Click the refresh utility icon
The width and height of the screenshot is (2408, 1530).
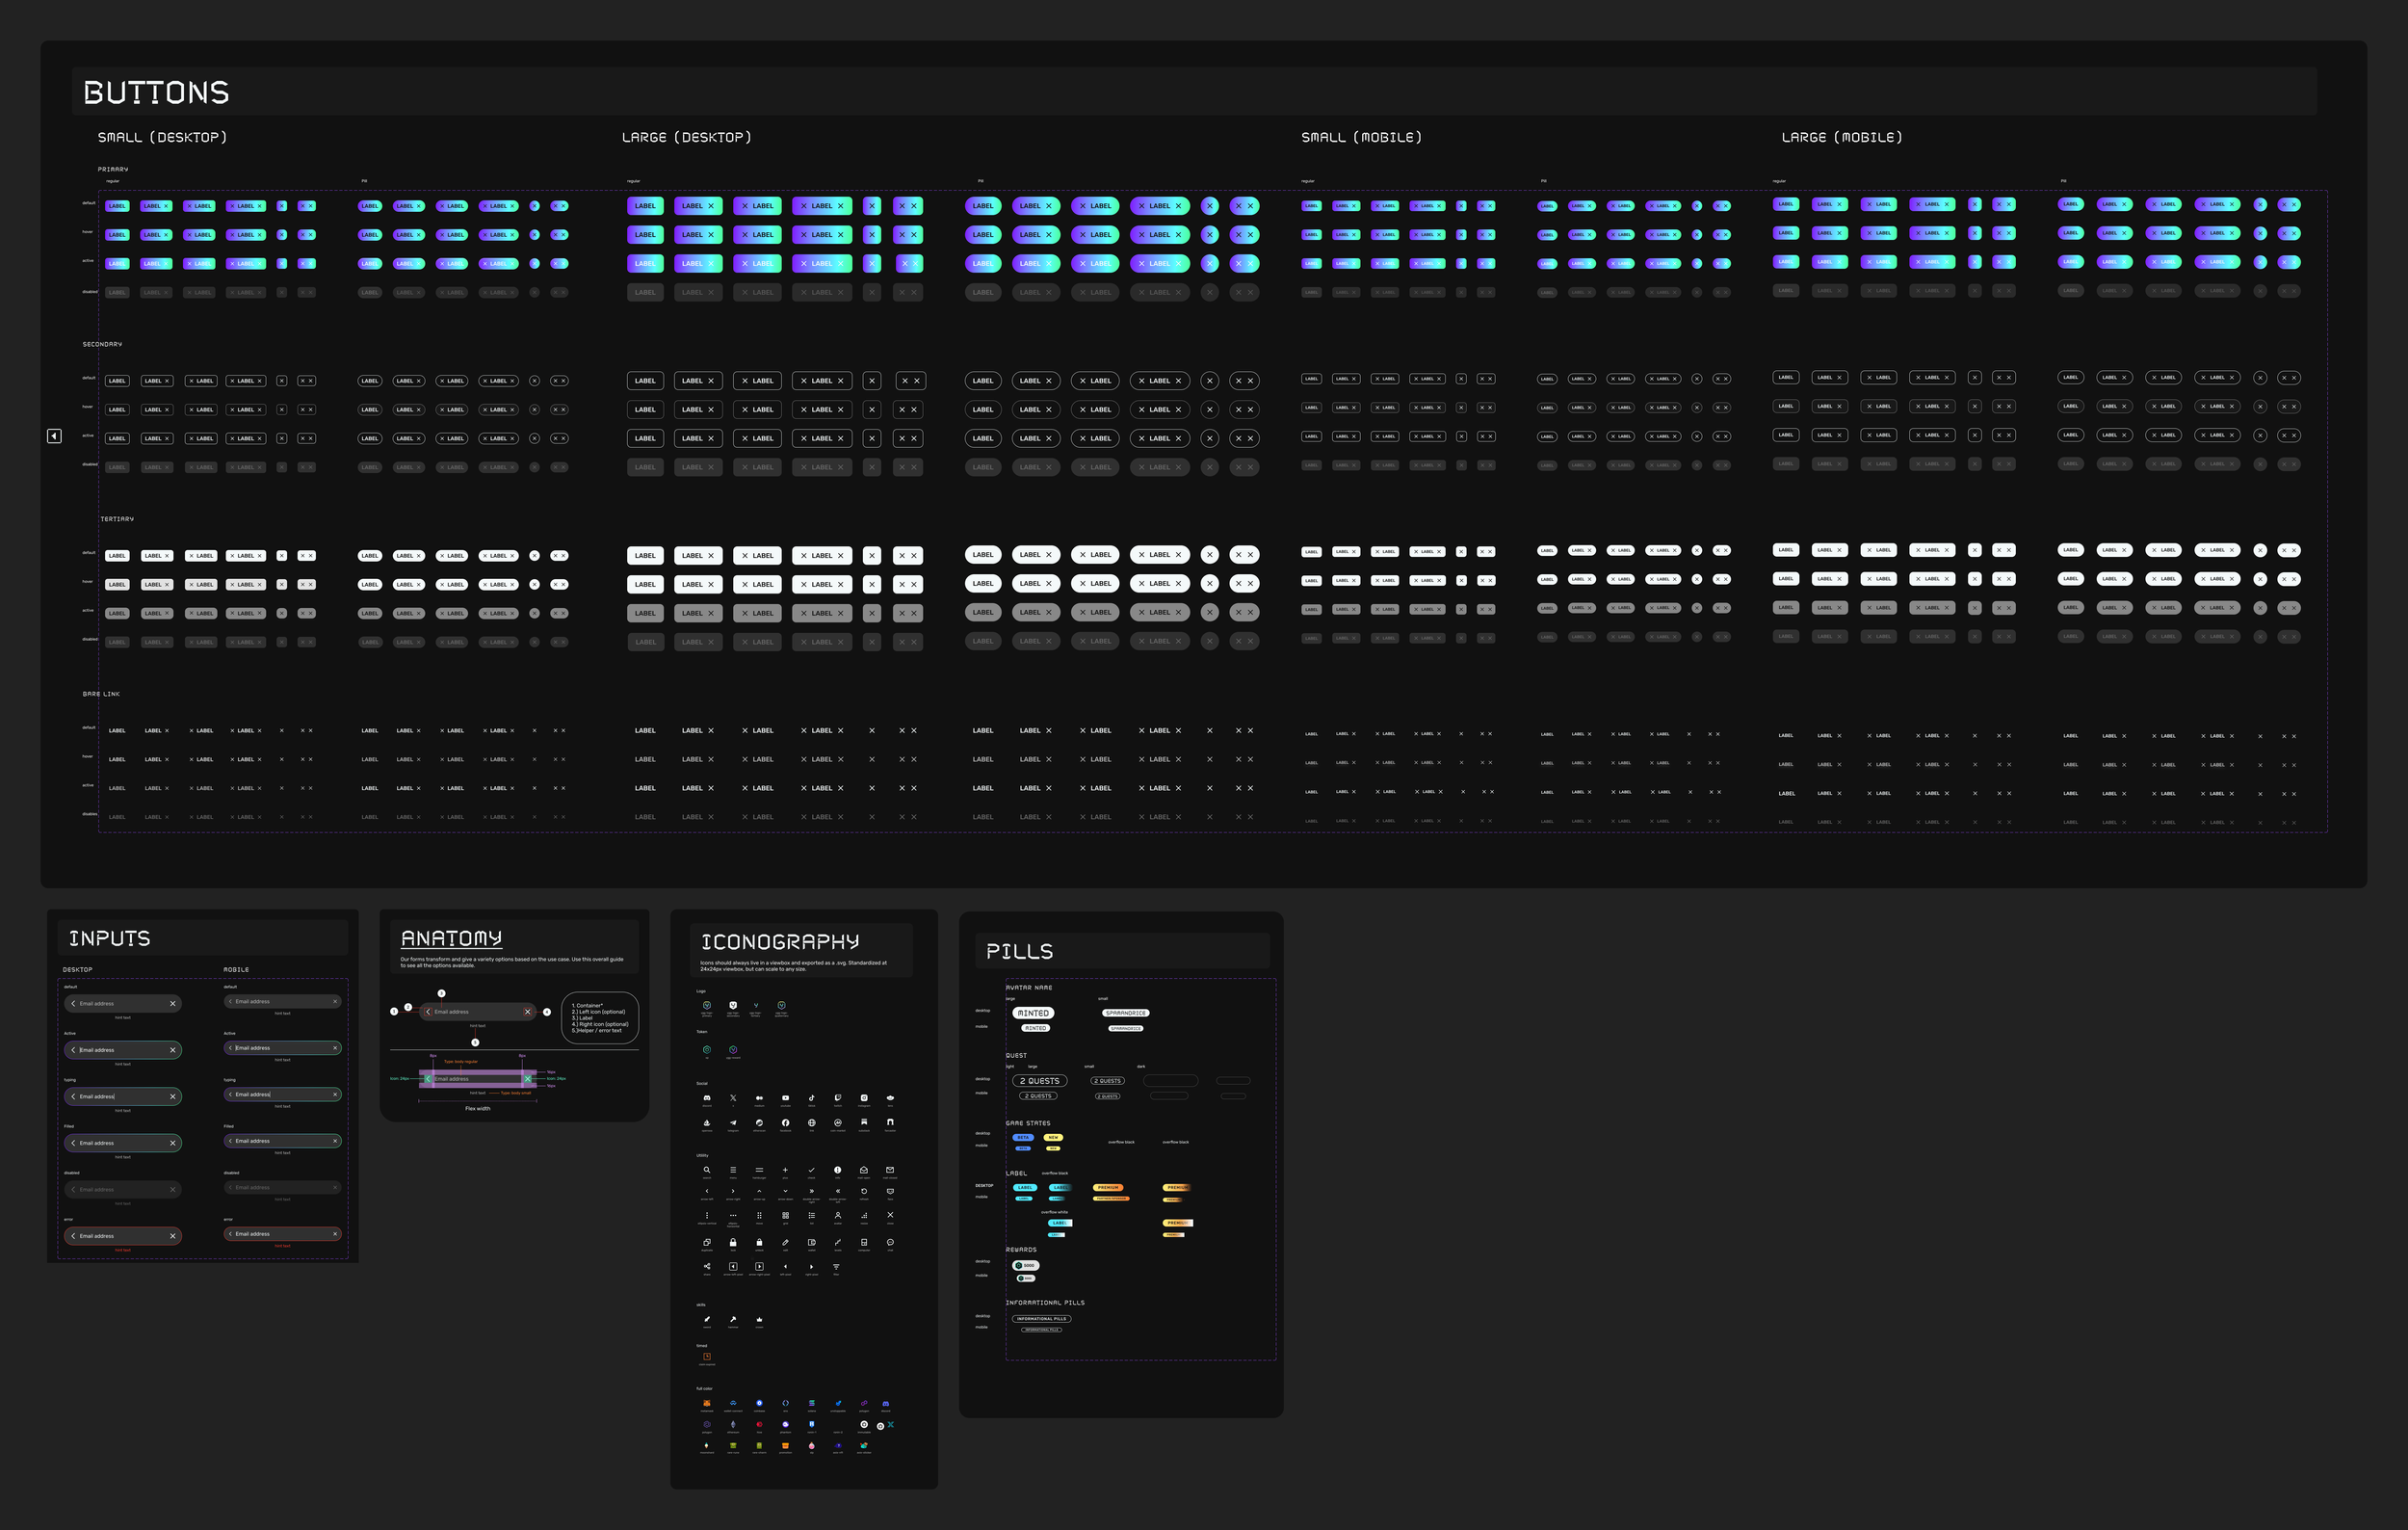864,1192
